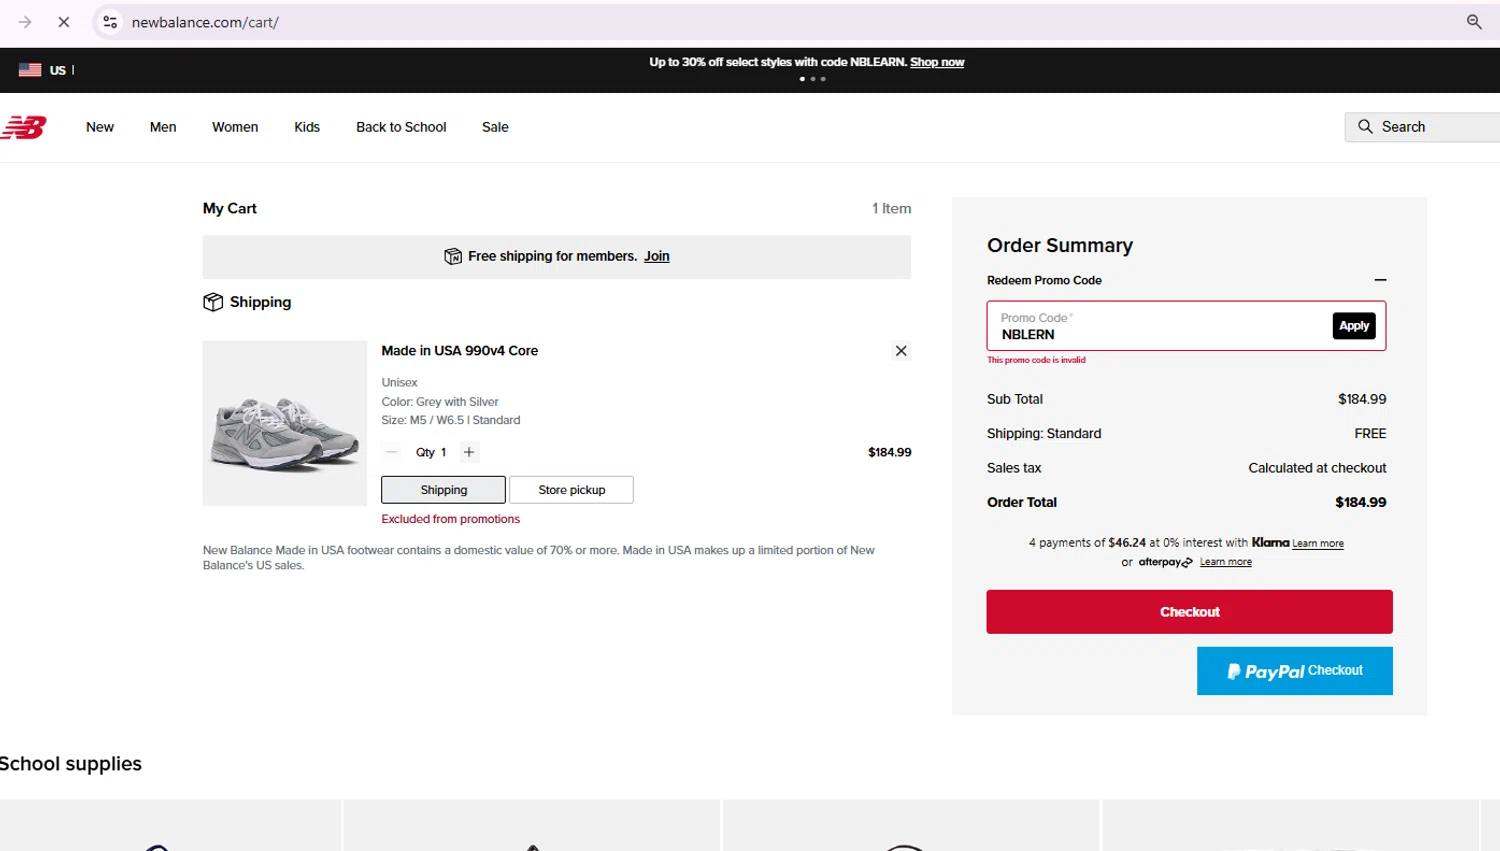The height and width of the screenshot is (851, 1500).
Task: Click Klarna Learn more link
Action: [x=1318, y=544]
